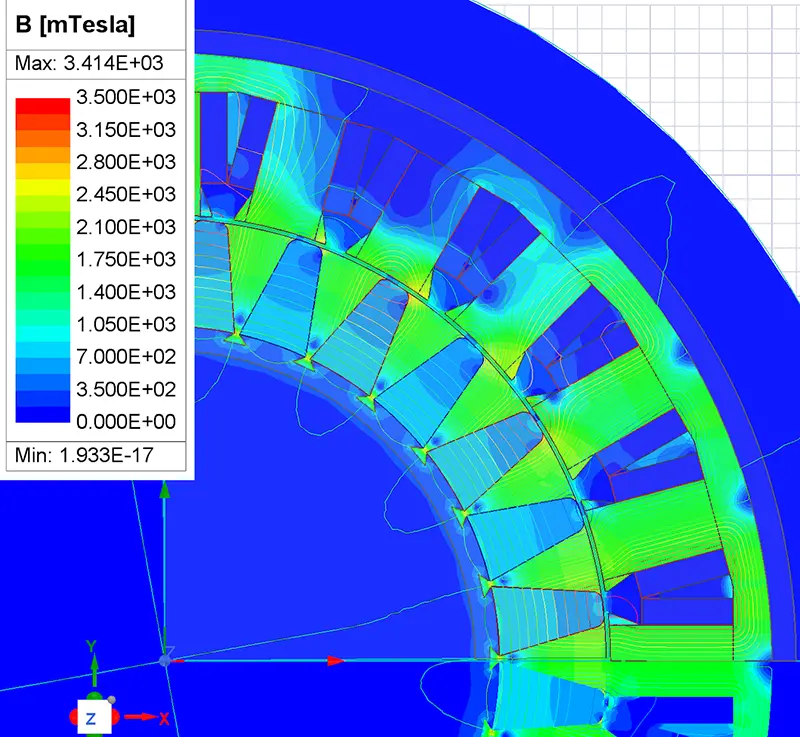This screenshot has width=800, height=737.
Task: Select the Min: 1.933E-17 legend value
Action: pos(84,454)
